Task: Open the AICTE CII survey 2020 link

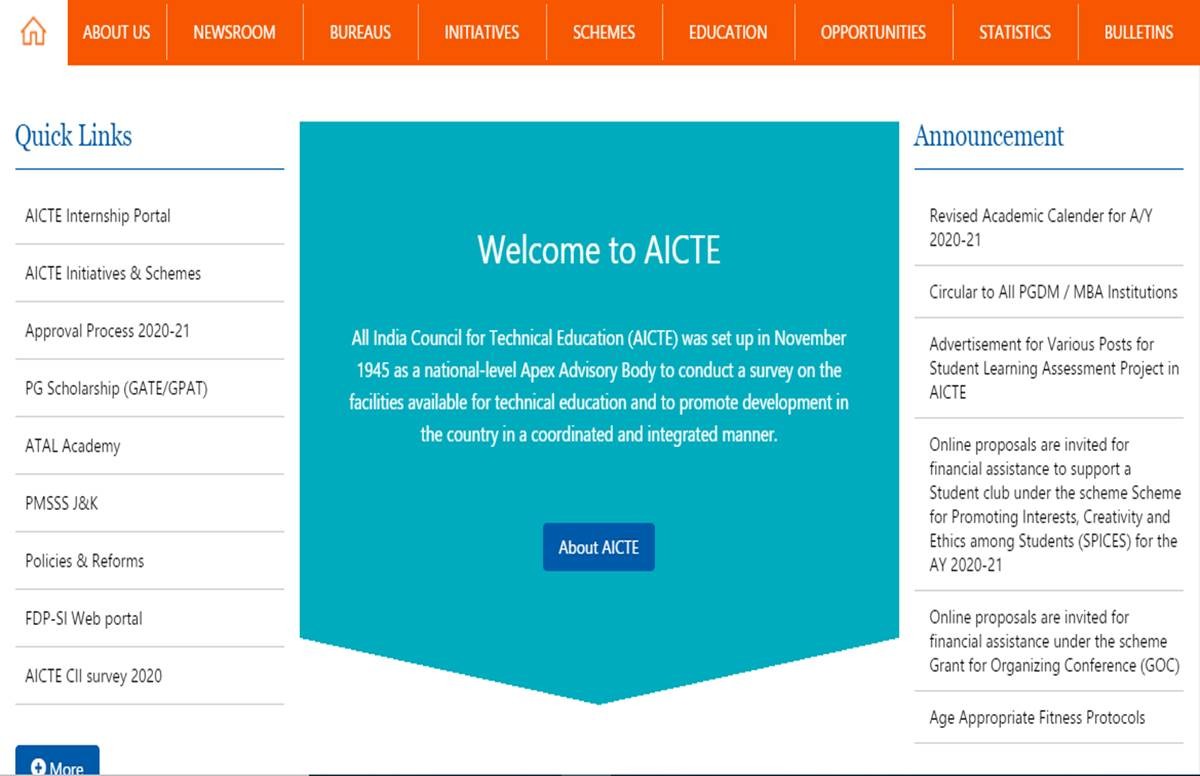Action: click(x=93, y=676)
